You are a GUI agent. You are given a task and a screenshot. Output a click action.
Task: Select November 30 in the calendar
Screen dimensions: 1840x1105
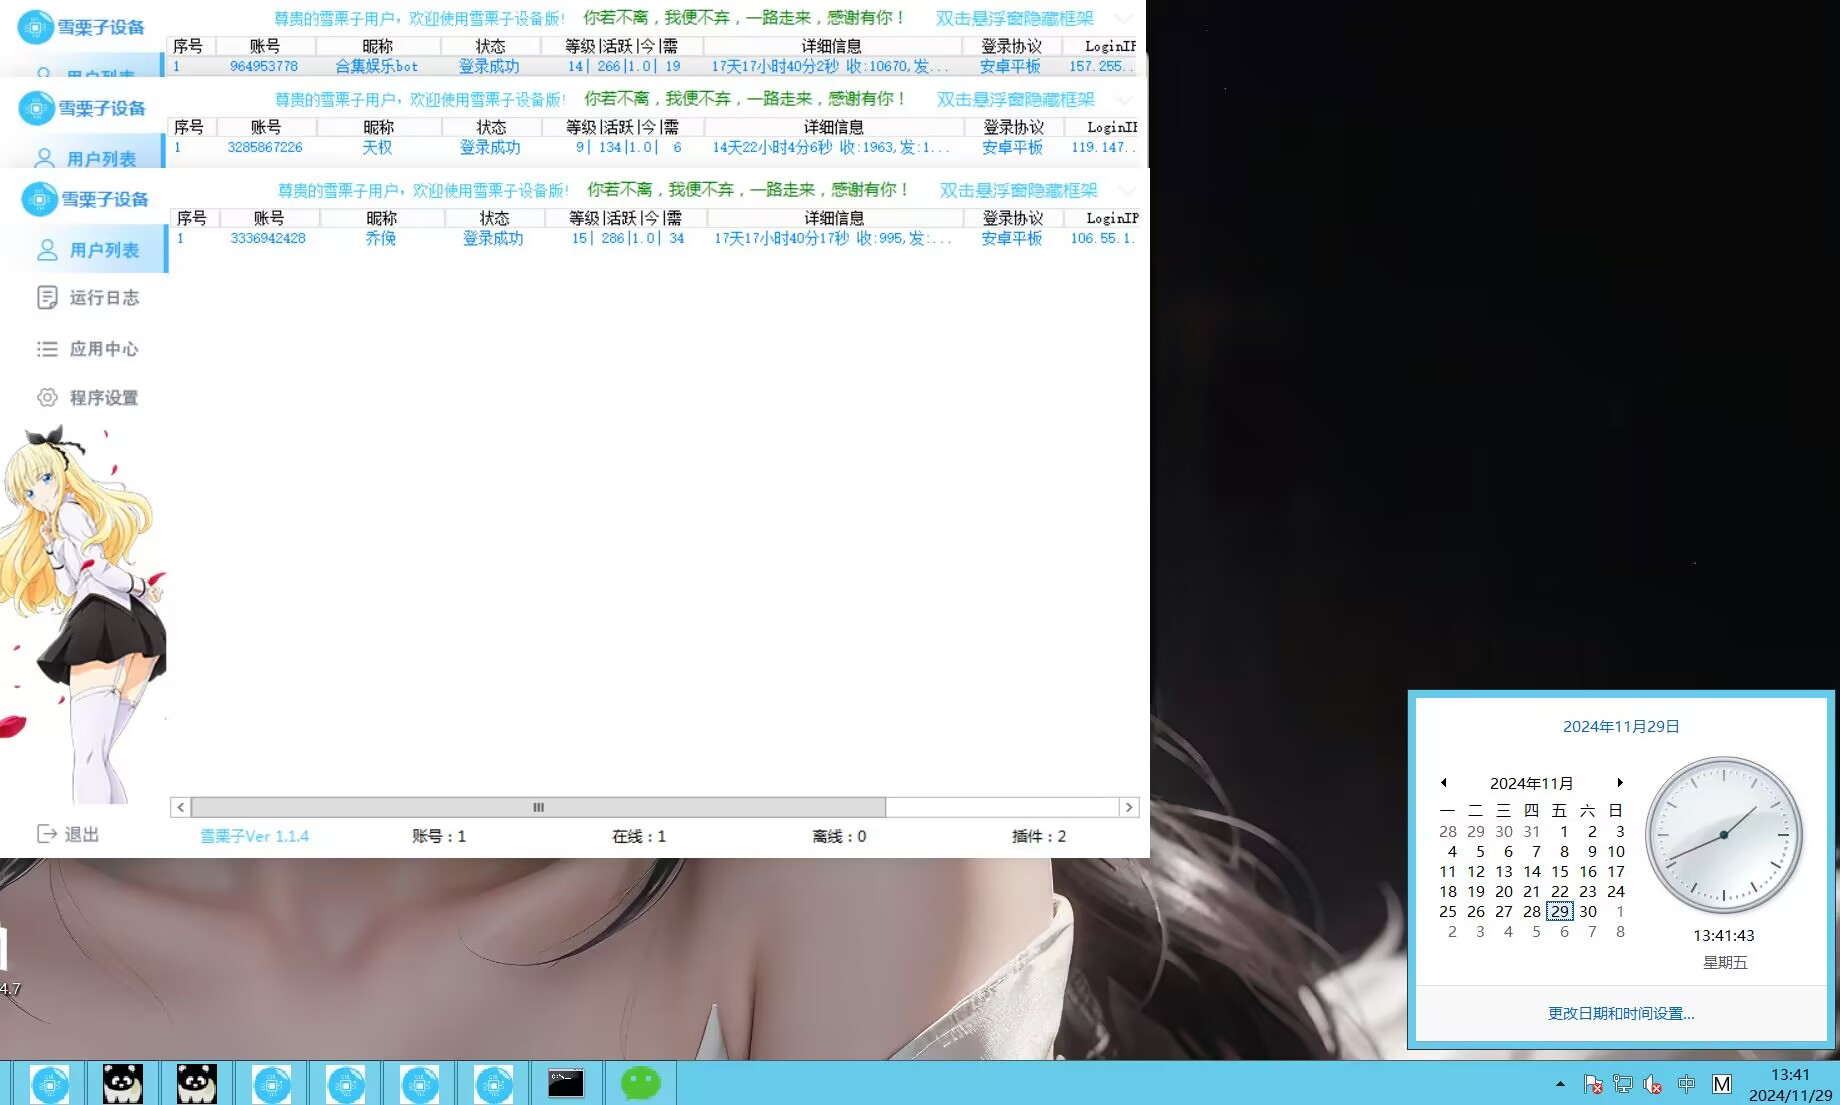click(x=1588, y=911)
